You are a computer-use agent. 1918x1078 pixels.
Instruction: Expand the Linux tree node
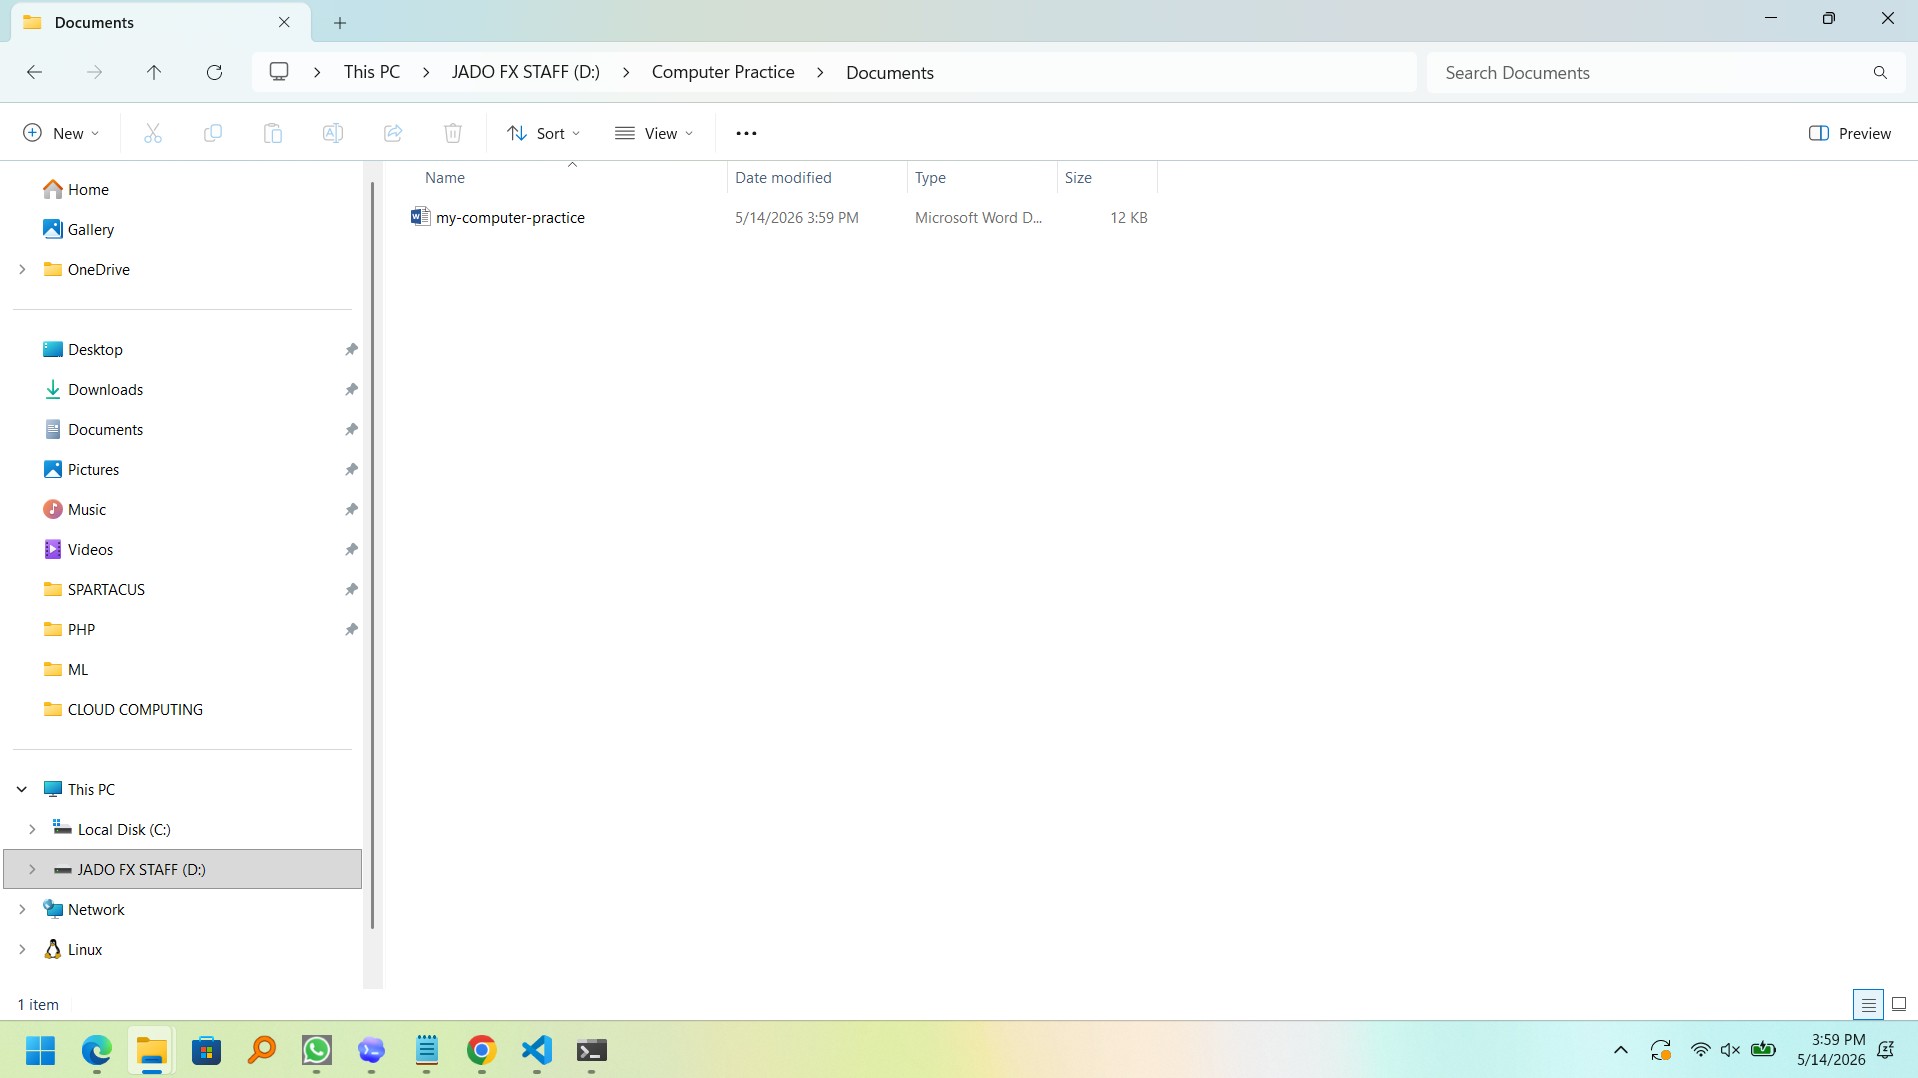(22, 949)
